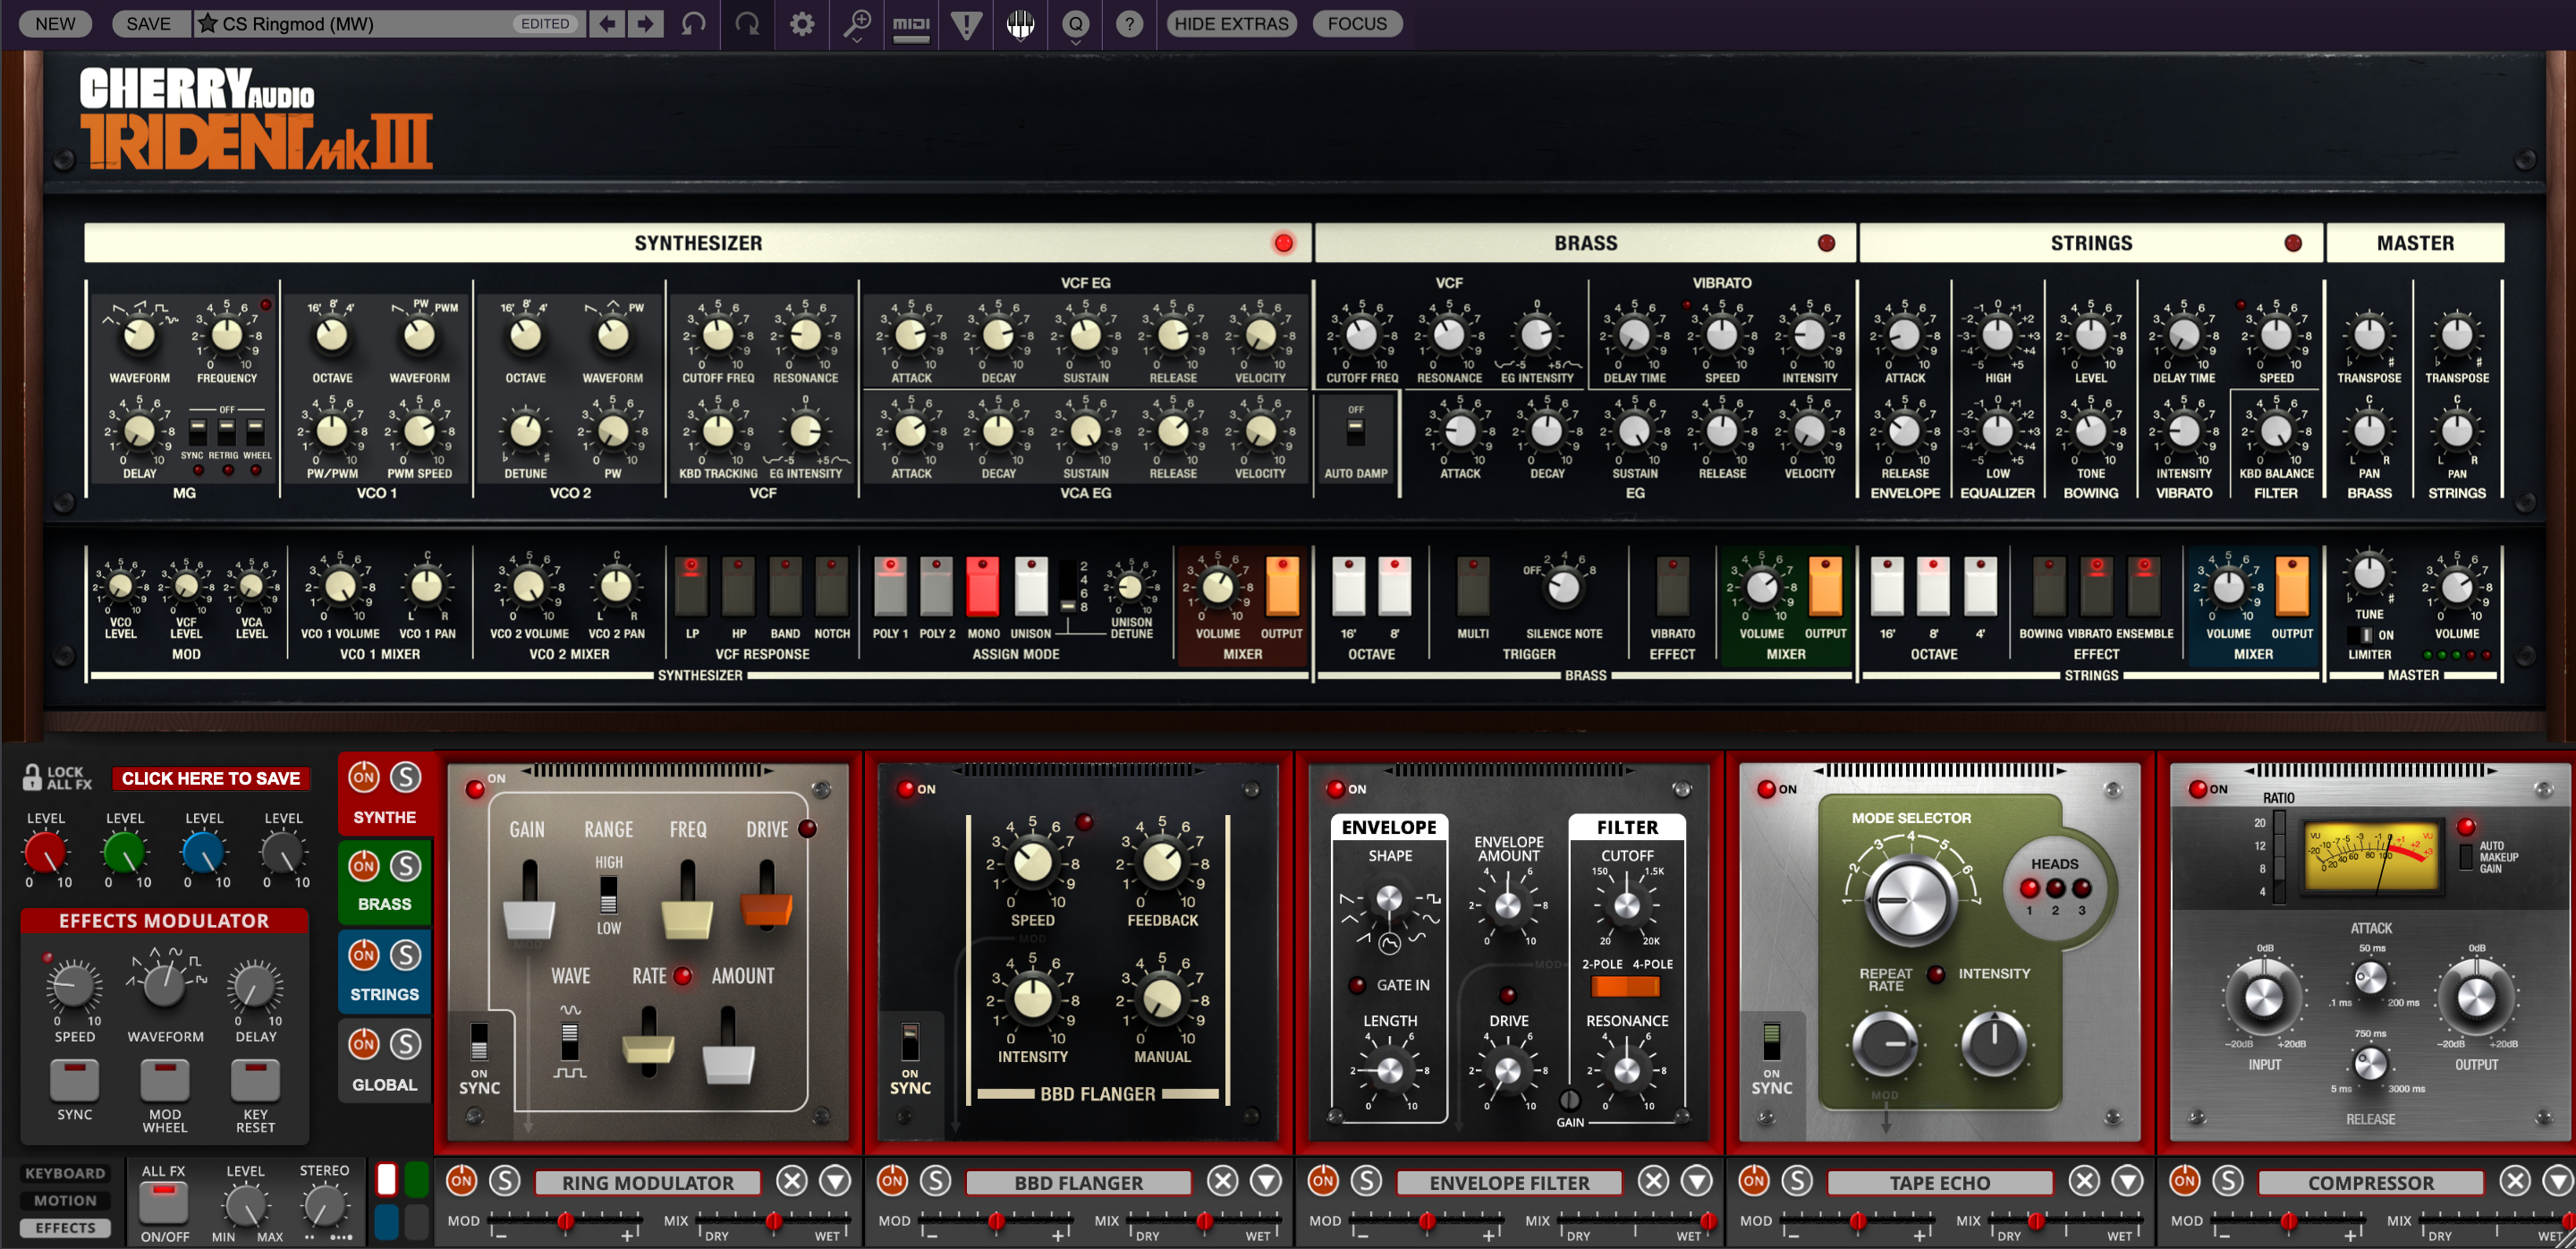Open the BBD Flanger effect dropdown arrow

(1266, 1181)
